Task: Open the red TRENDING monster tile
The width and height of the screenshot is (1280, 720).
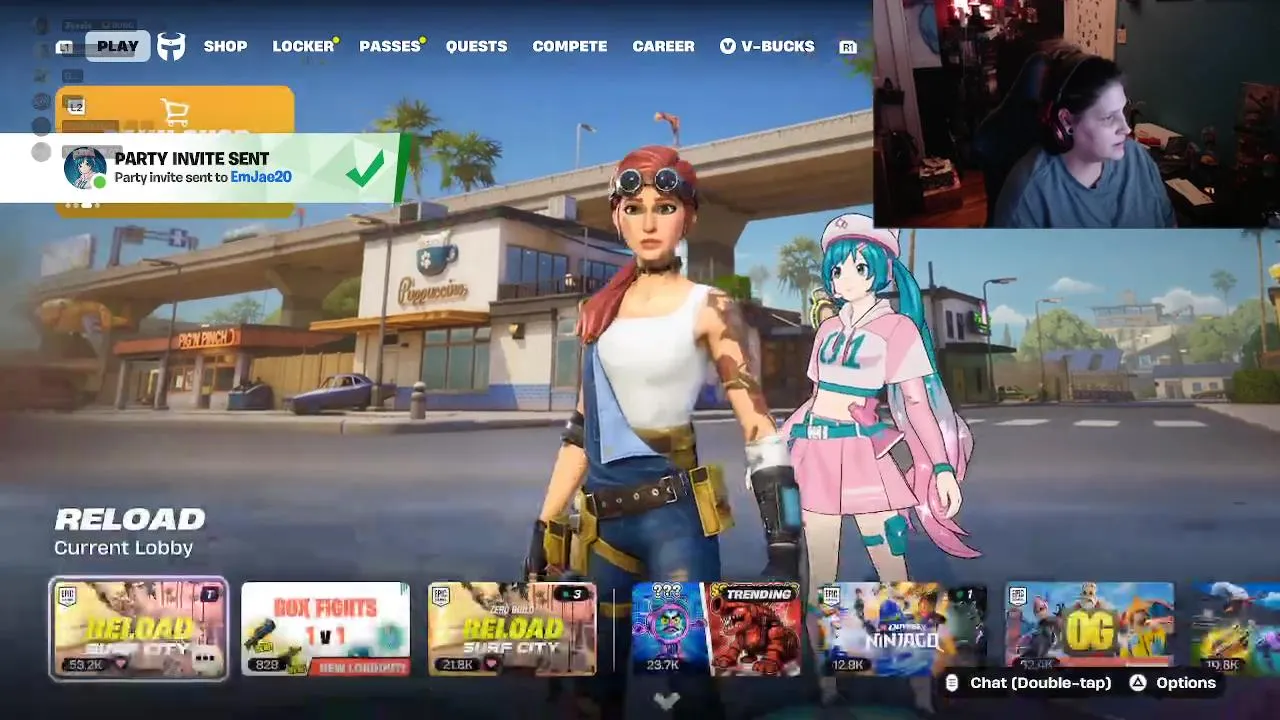Action: 755,629
